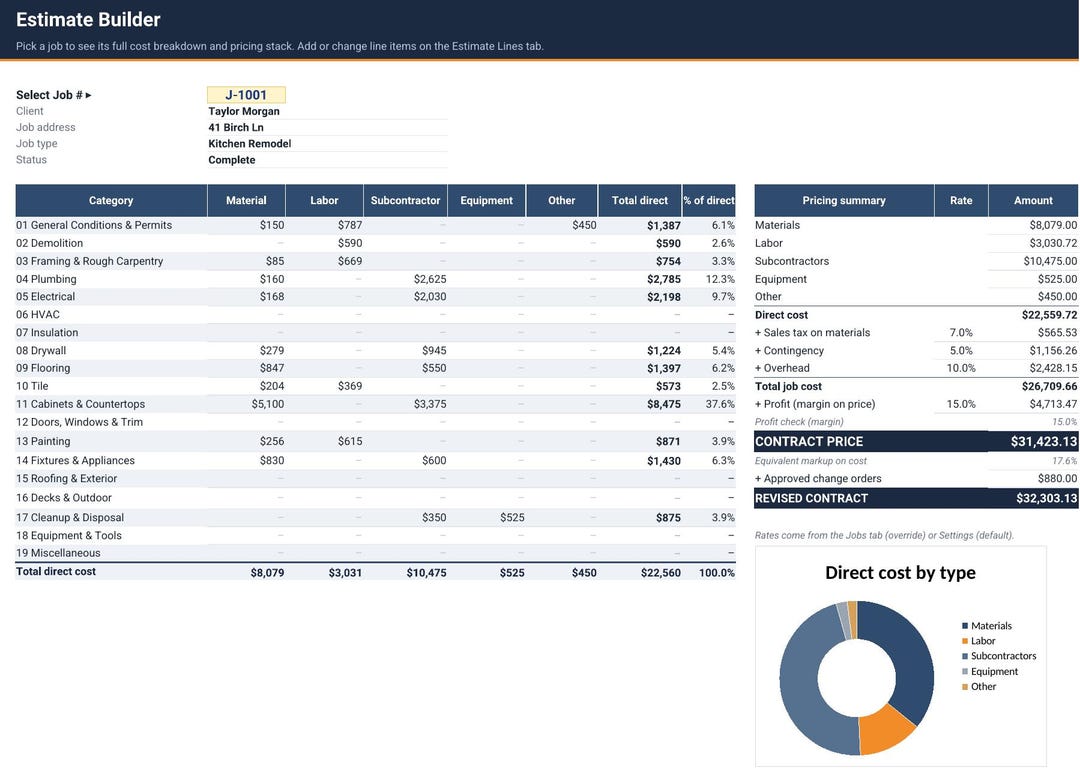This screenshot has height=777, width=1080.
Task: Click the '05 Electrical' row label
Action: (x=45, y=296)
